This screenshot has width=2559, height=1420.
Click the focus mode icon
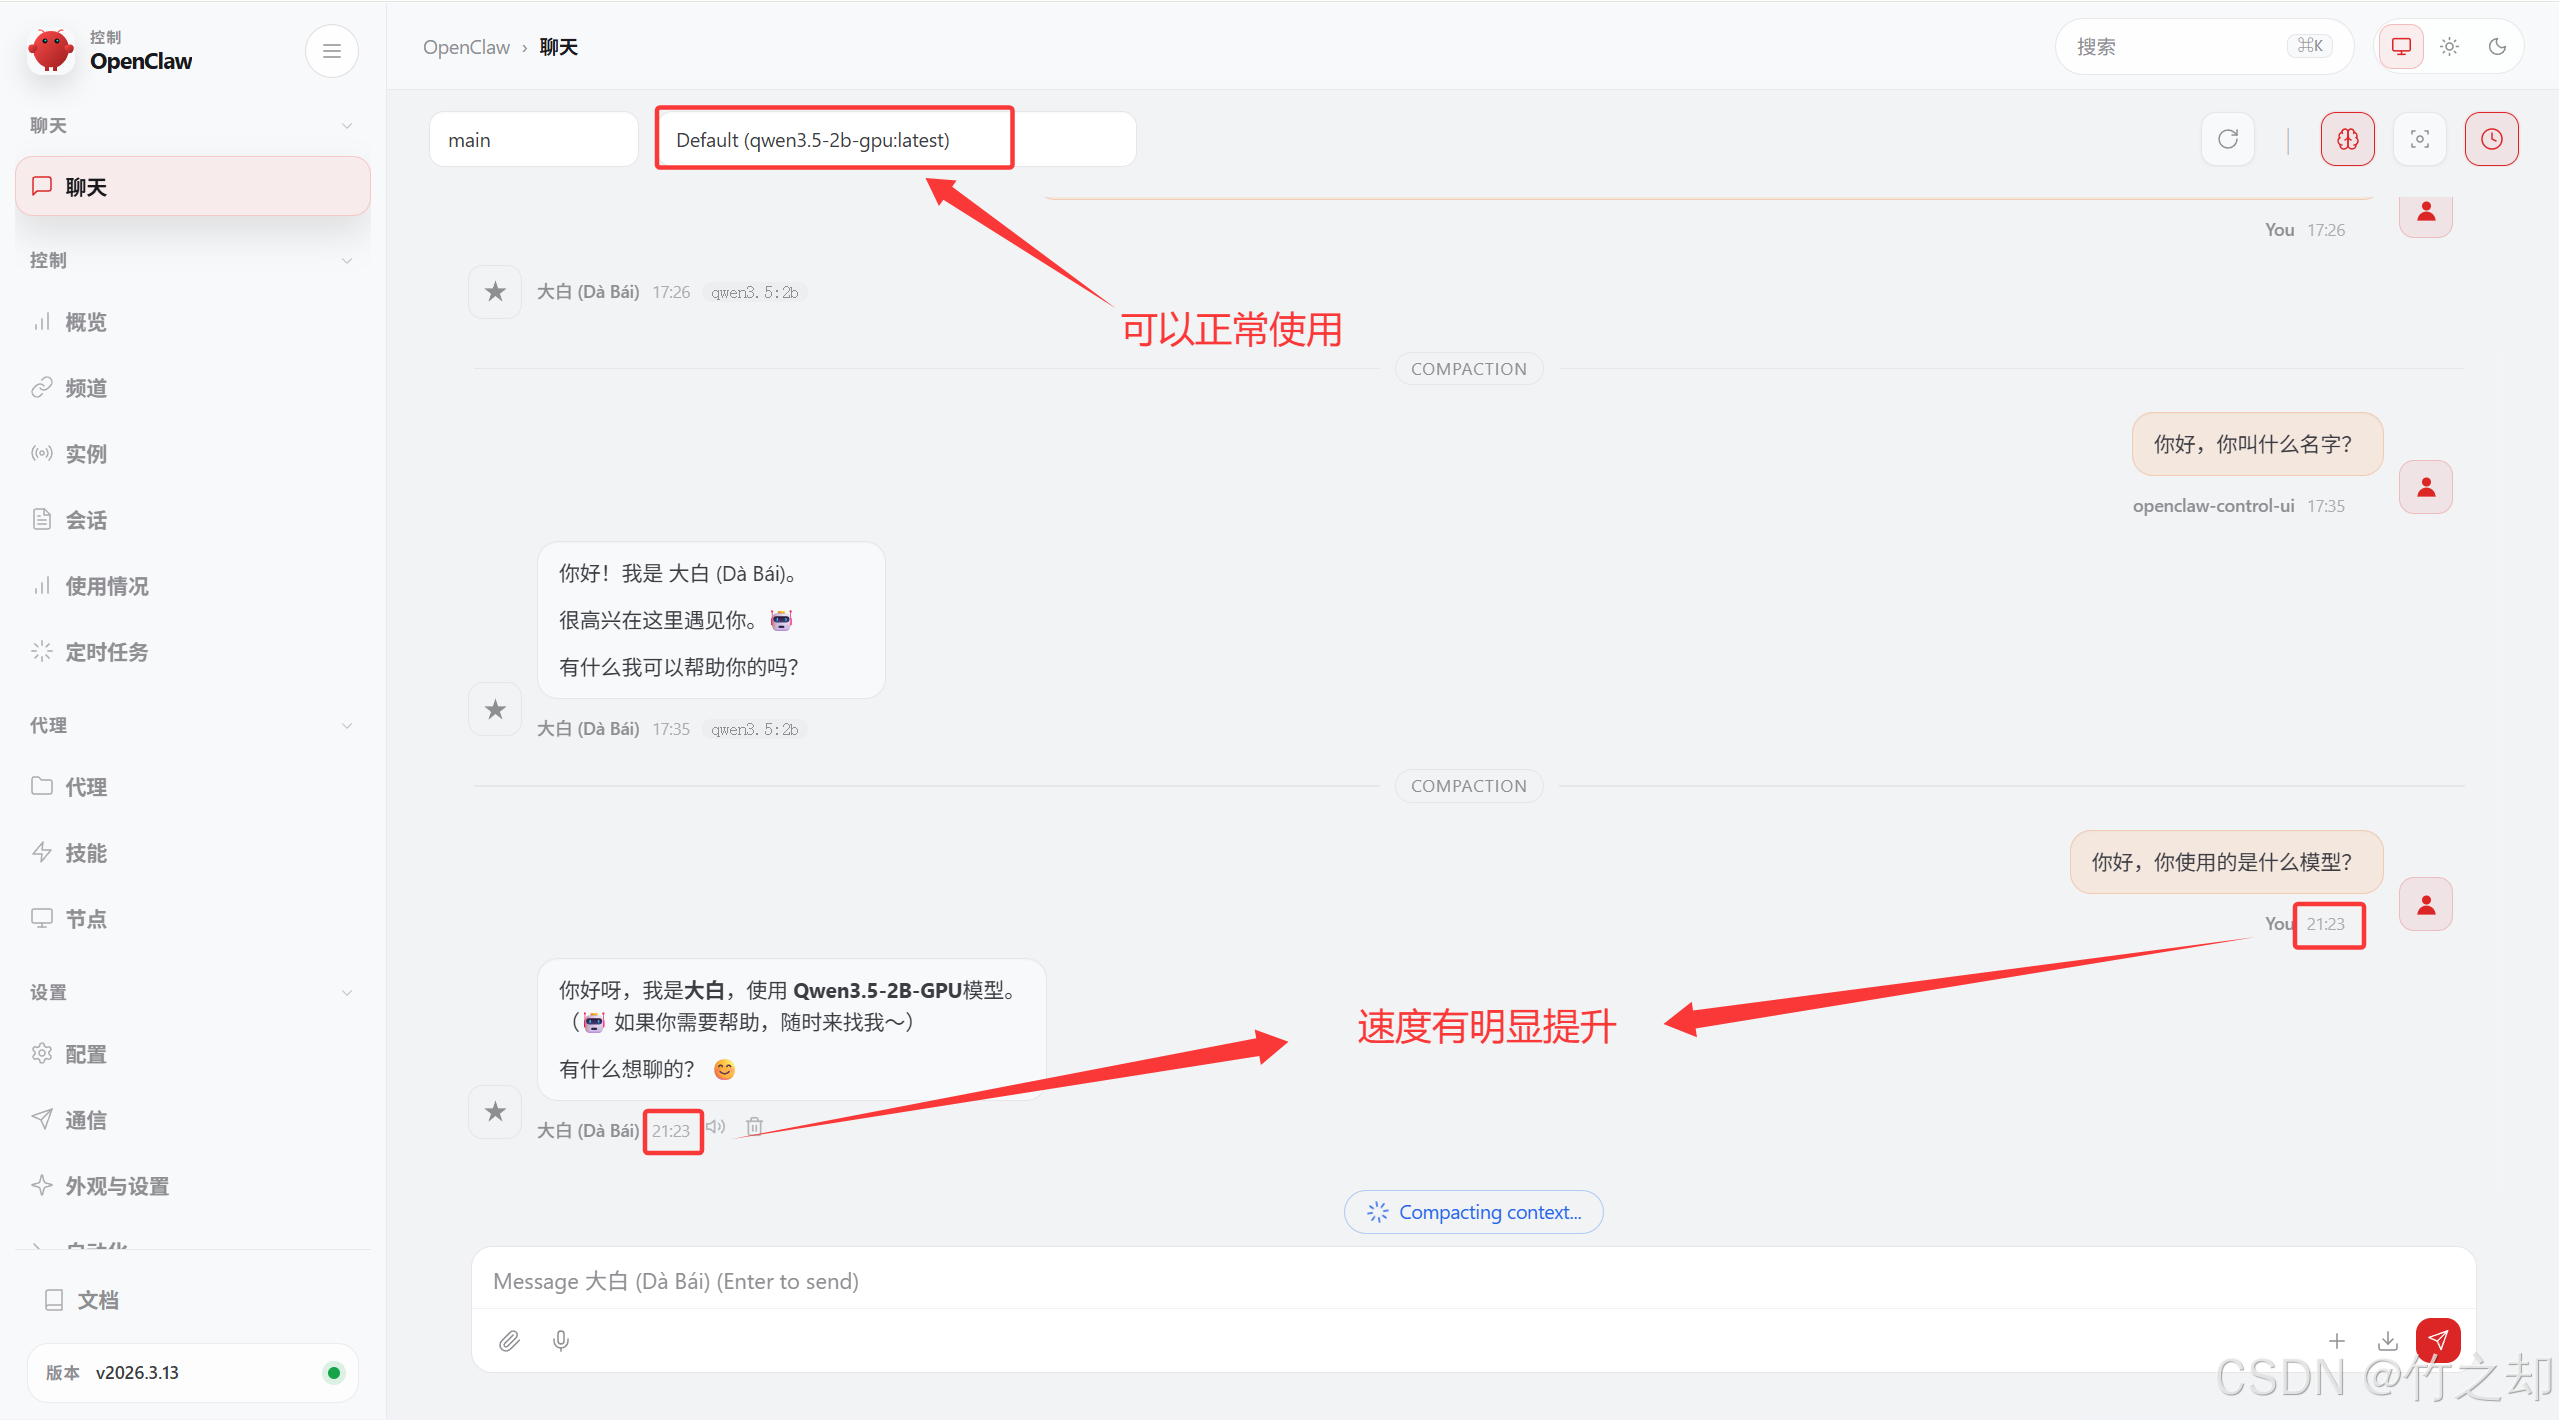pos(2419,139)
